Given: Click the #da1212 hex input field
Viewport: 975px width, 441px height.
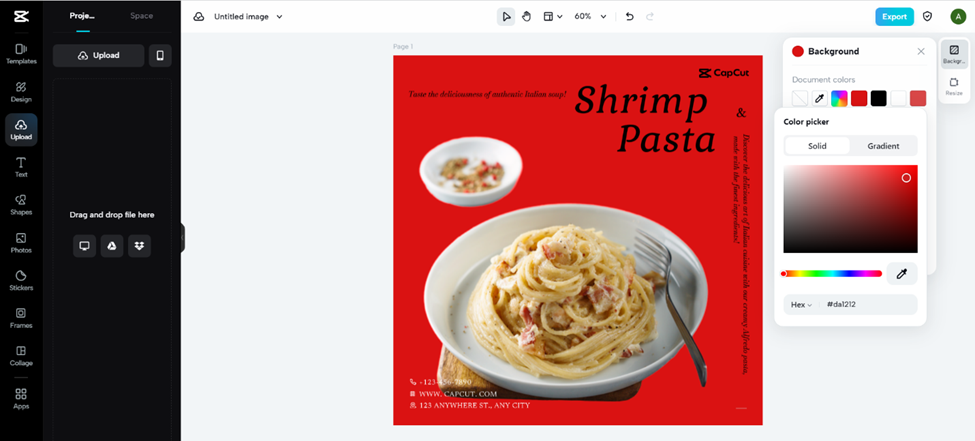Looking at the screenshot, I should (867, 305).
